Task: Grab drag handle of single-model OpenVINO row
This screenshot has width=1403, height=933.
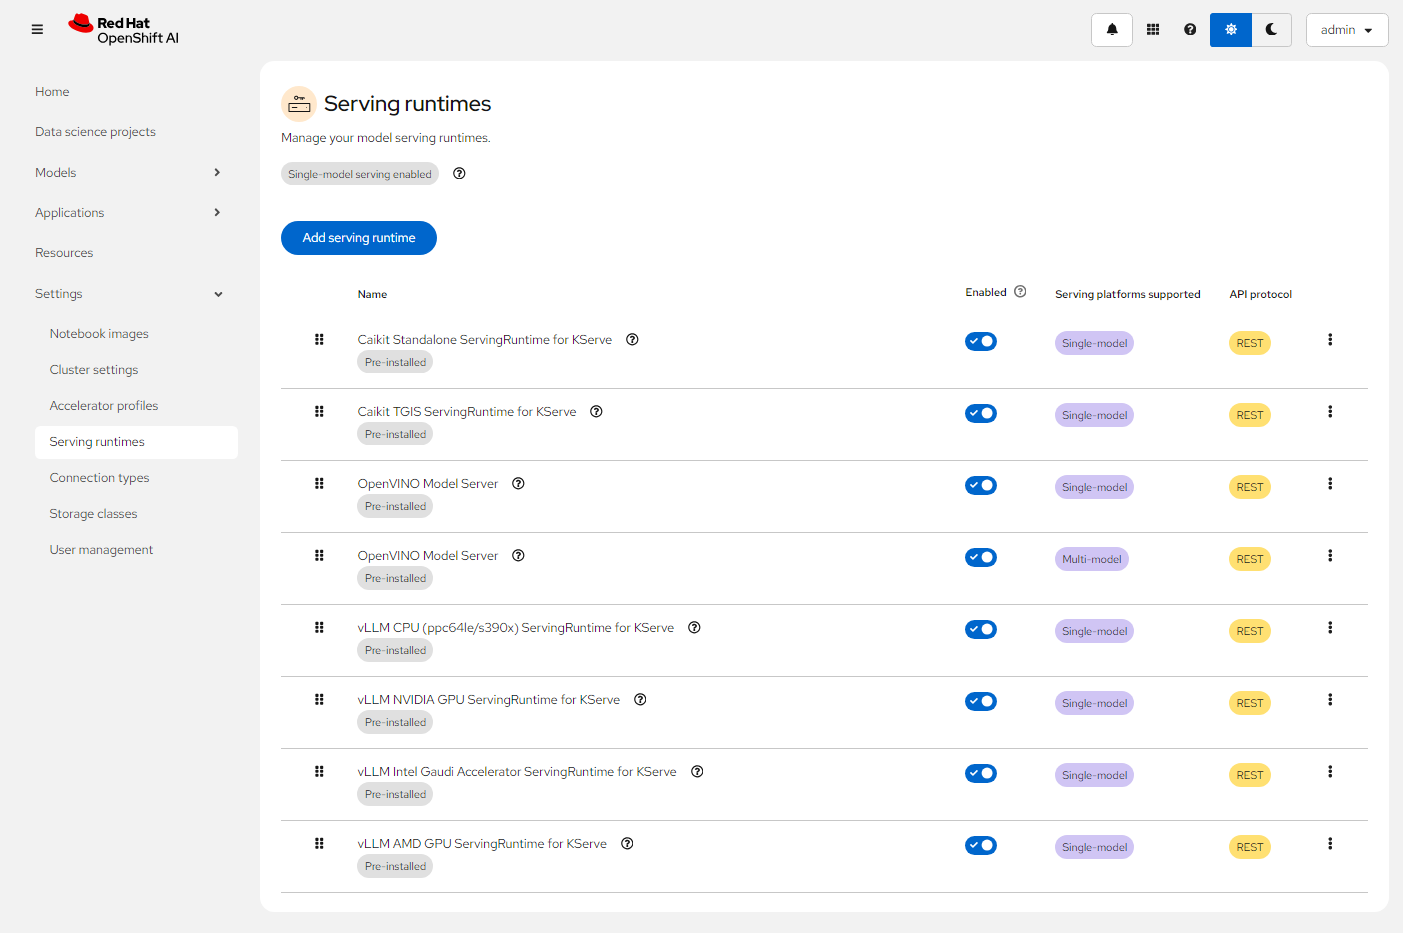Action: 319,483
